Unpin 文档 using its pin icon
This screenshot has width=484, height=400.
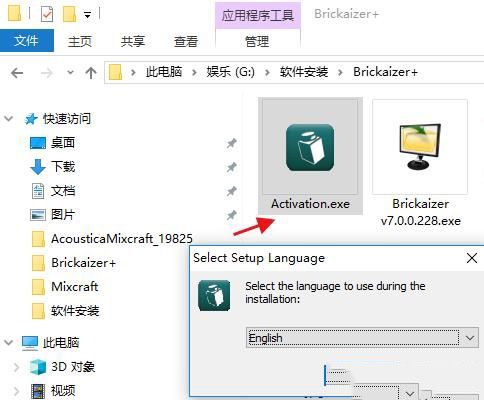[231, 191]
